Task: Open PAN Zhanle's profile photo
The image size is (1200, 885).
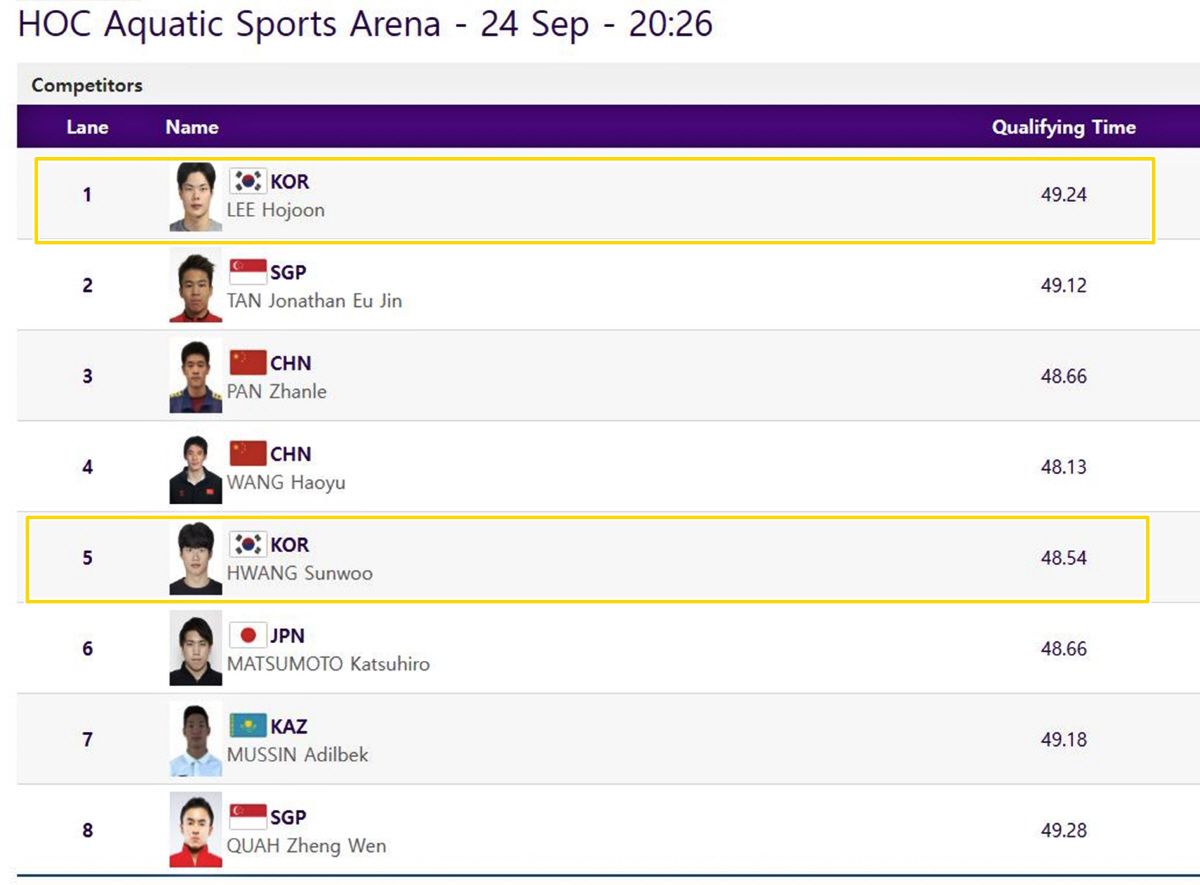Action: click(x=196, y=377)
